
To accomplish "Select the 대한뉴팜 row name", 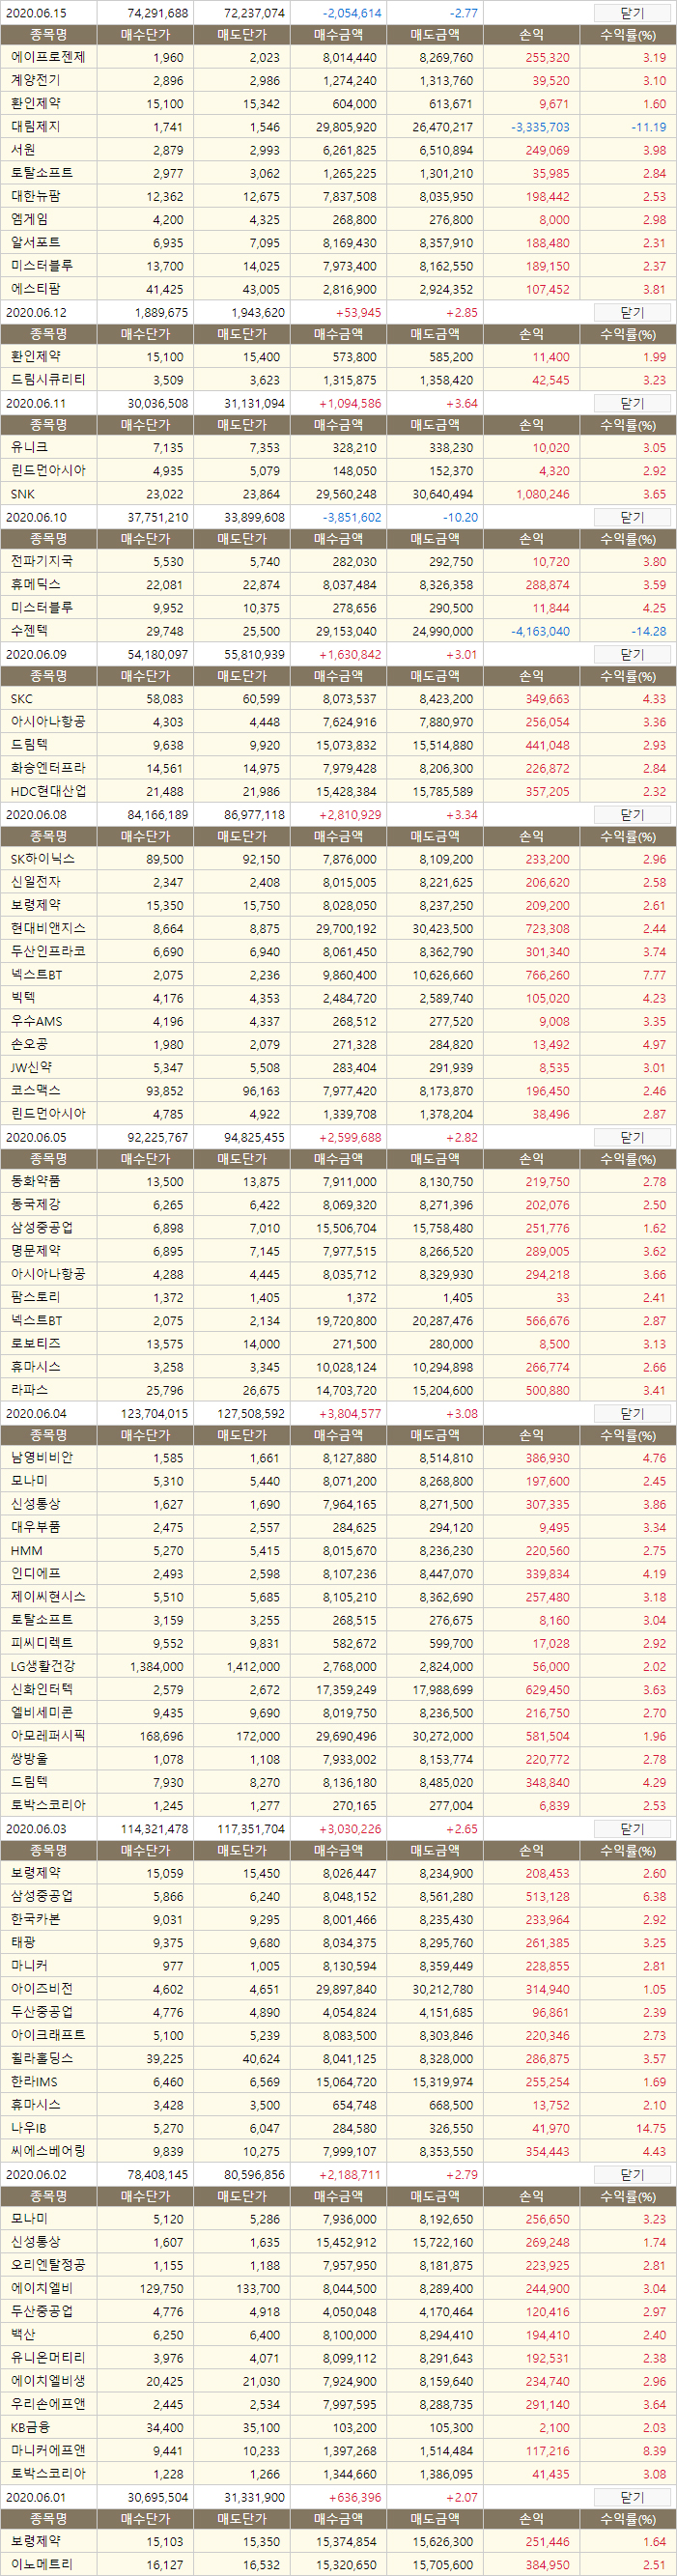I will (x=35, y=196).
